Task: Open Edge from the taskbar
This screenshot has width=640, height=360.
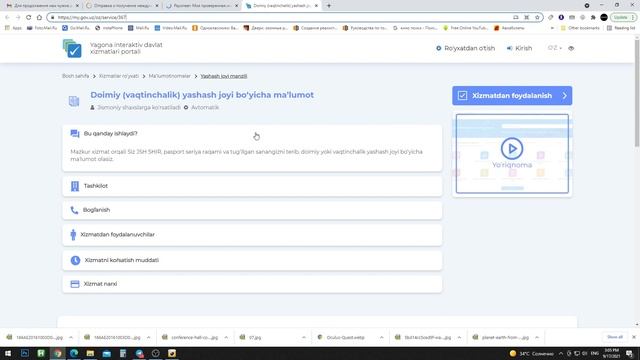Action: [74, 353]
